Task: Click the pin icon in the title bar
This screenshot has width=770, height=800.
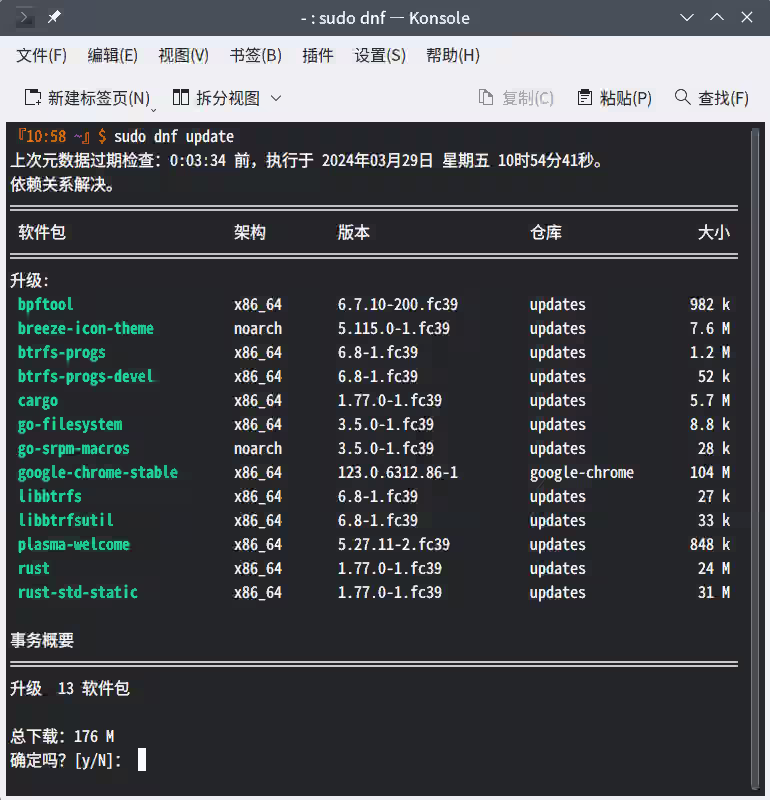Action: 55,17
